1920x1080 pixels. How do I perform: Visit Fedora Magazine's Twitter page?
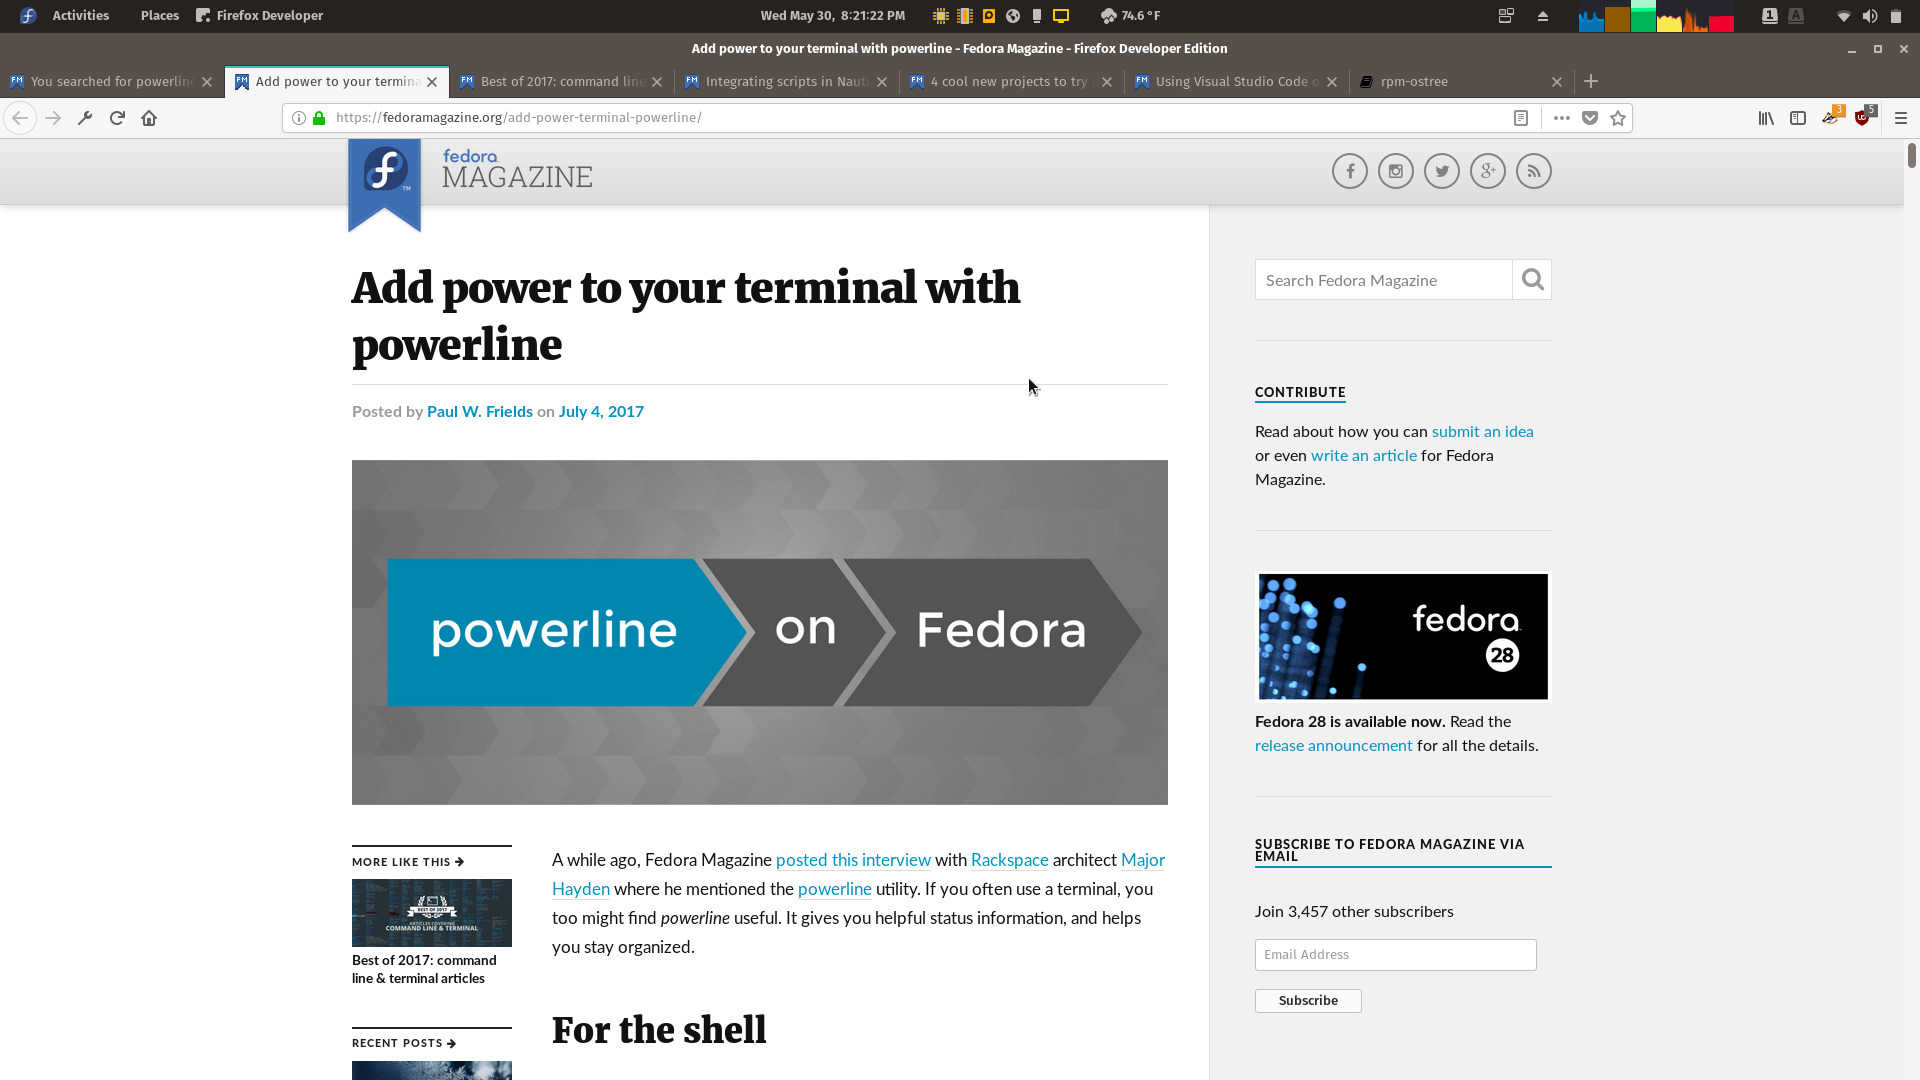[1441, 171]
